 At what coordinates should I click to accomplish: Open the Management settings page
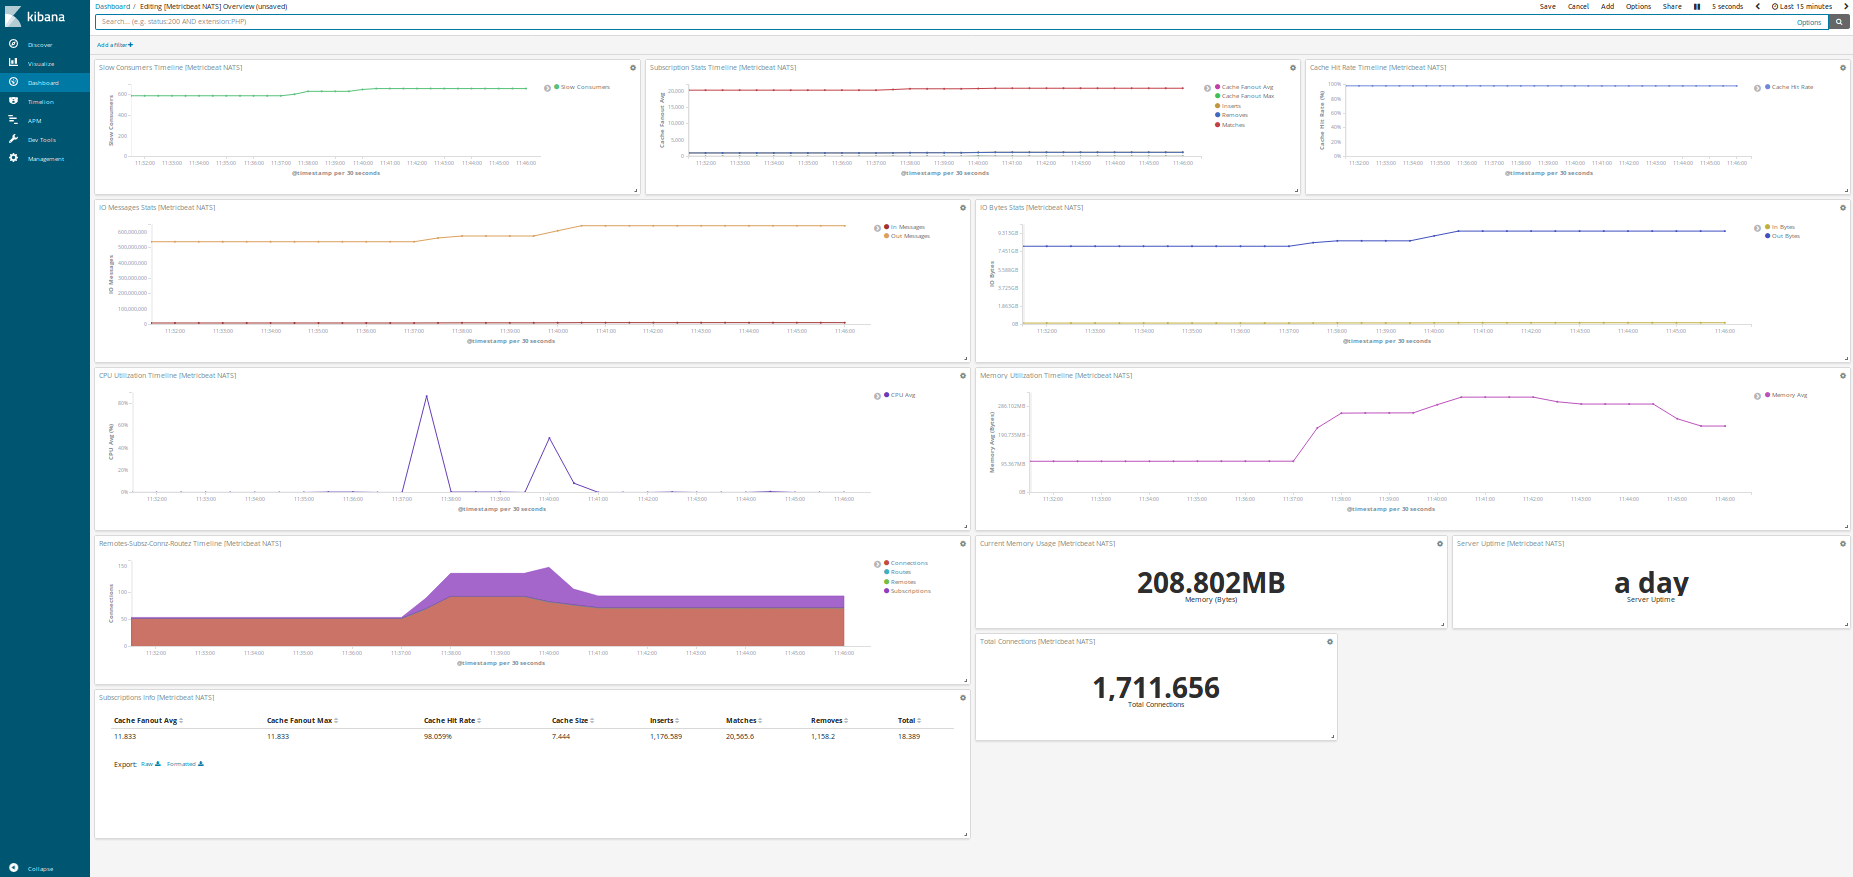coord(45,159)
